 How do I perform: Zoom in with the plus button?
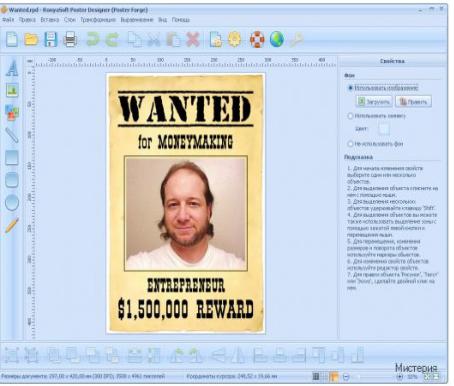click(399, 377)
